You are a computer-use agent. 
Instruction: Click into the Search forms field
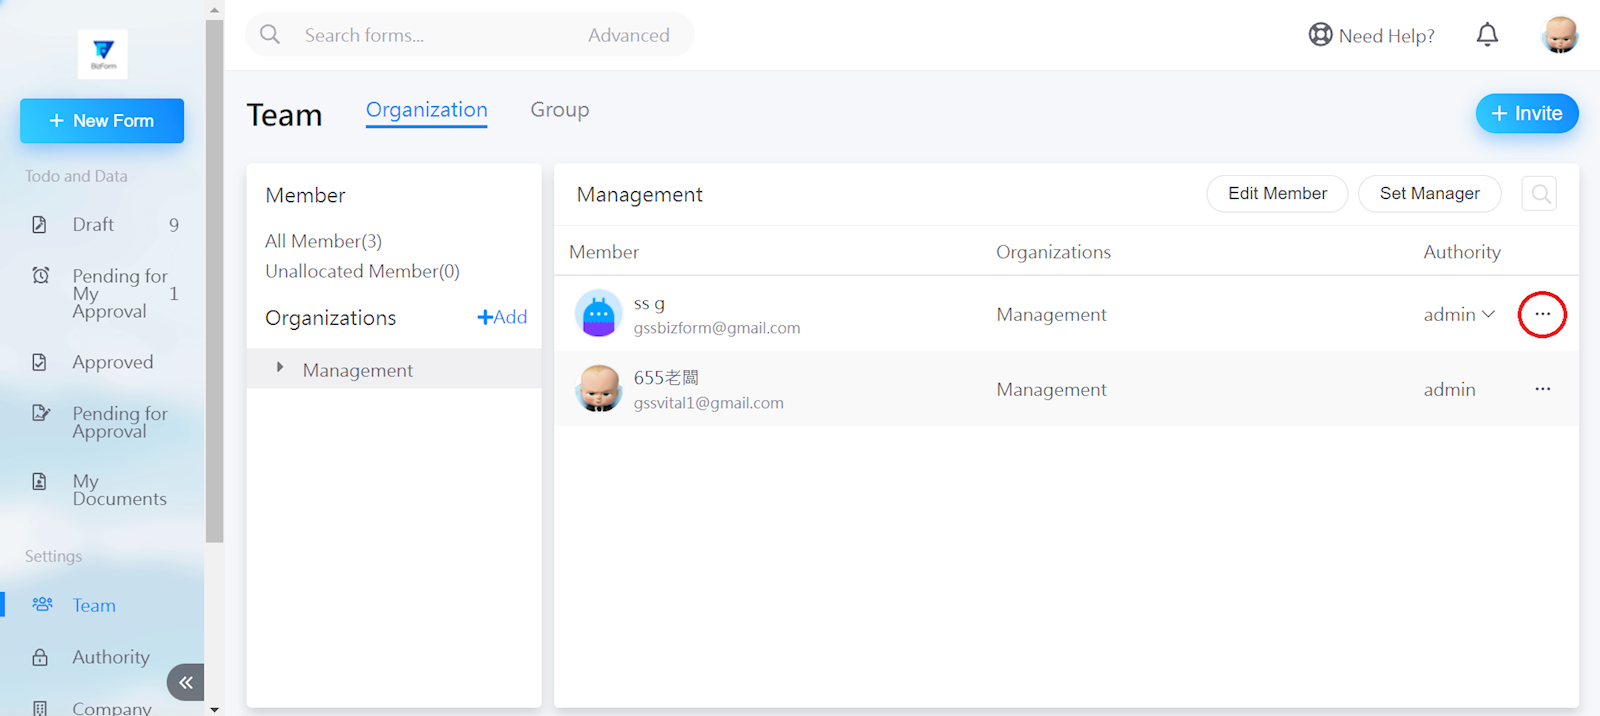click(420, 35)
